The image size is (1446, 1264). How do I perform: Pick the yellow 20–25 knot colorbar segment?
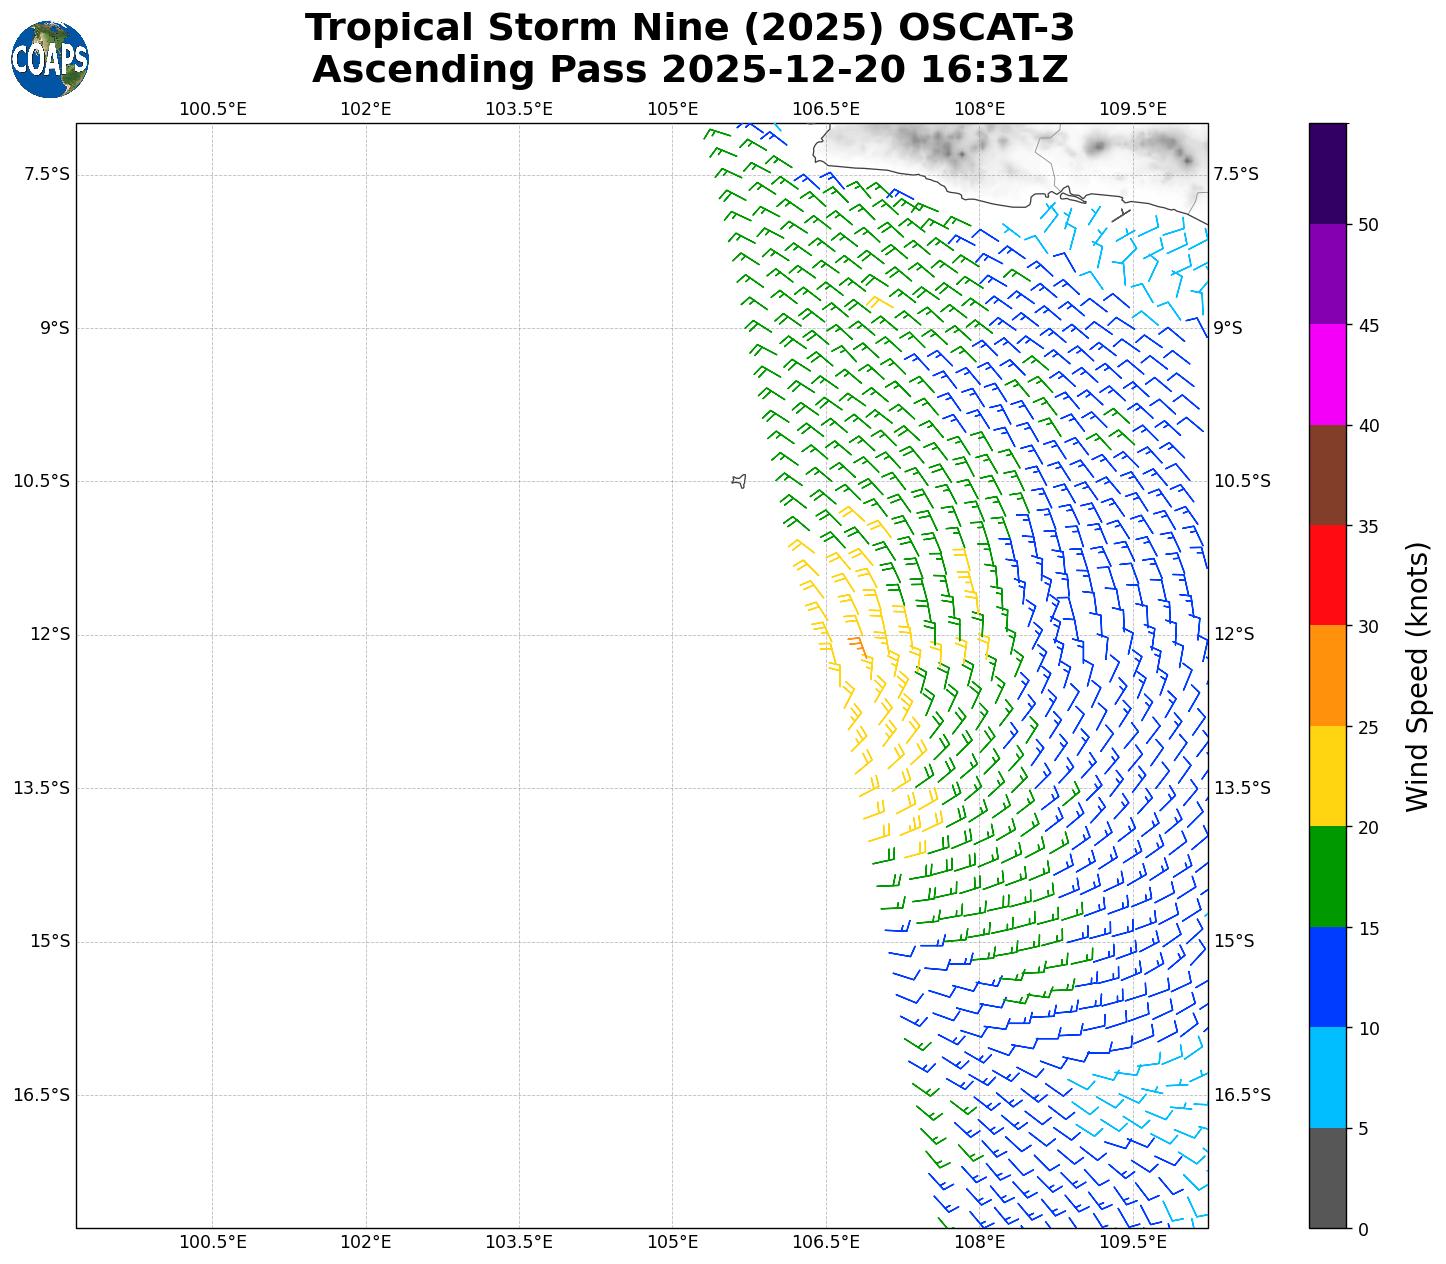tap(1328, 776)
